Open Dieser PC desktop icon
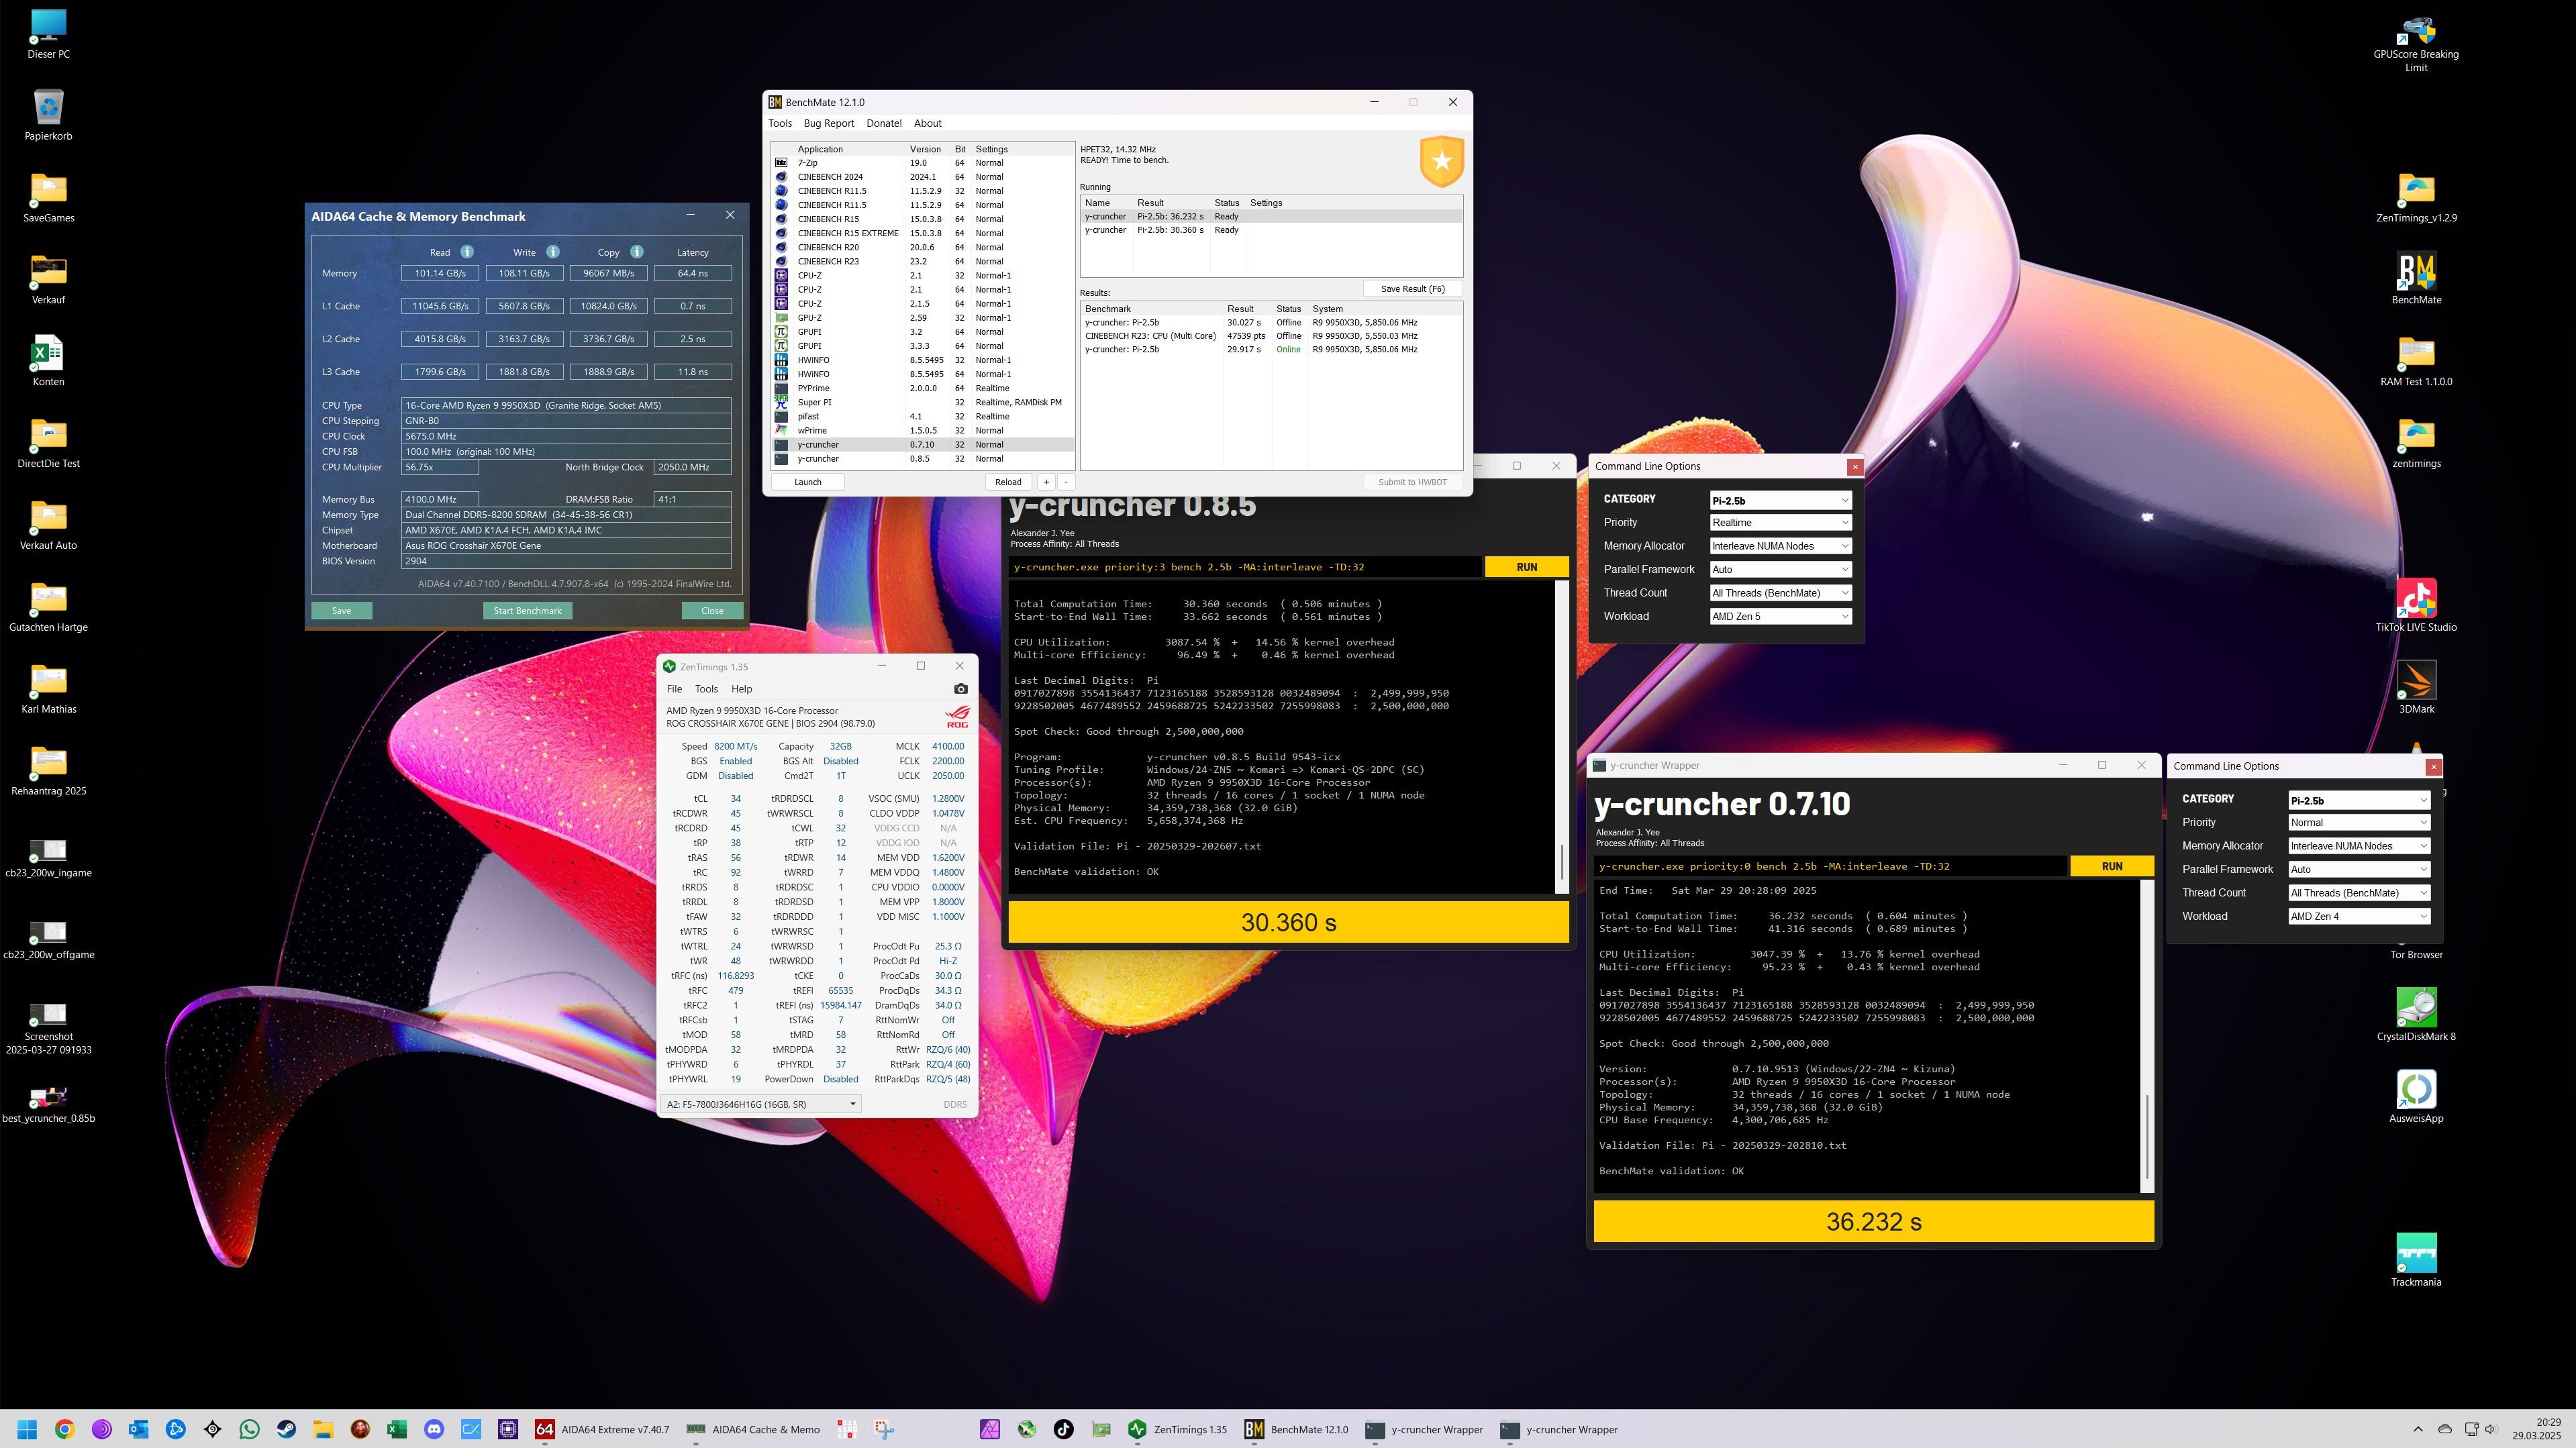Viewport: 2576px width, 1448px height. coord(48,34)
